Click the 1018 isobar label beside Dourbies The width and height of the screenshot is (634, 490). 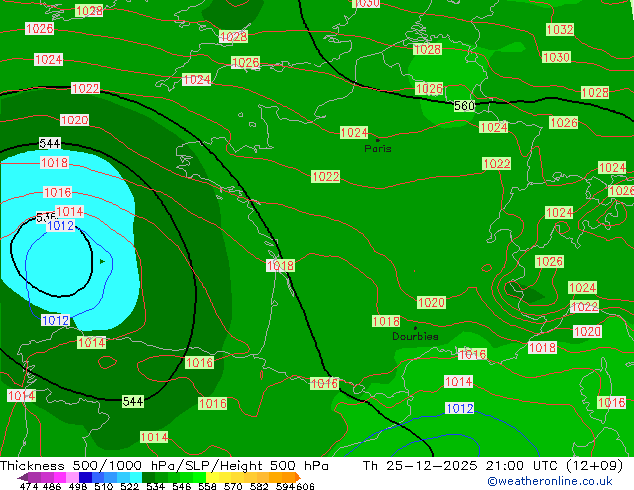(x=386, y=321)
